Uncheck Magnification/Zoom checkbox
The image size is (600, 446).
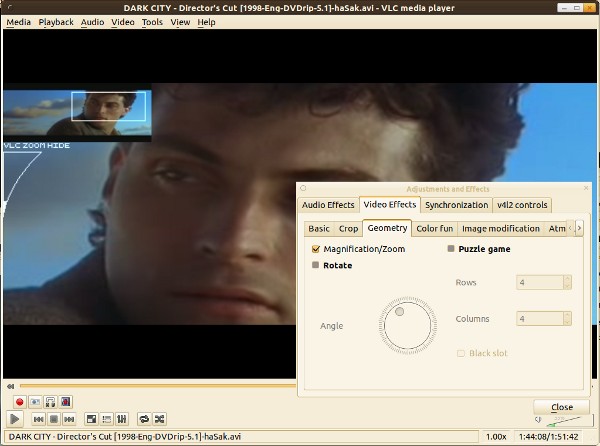[x=316, y=249]
